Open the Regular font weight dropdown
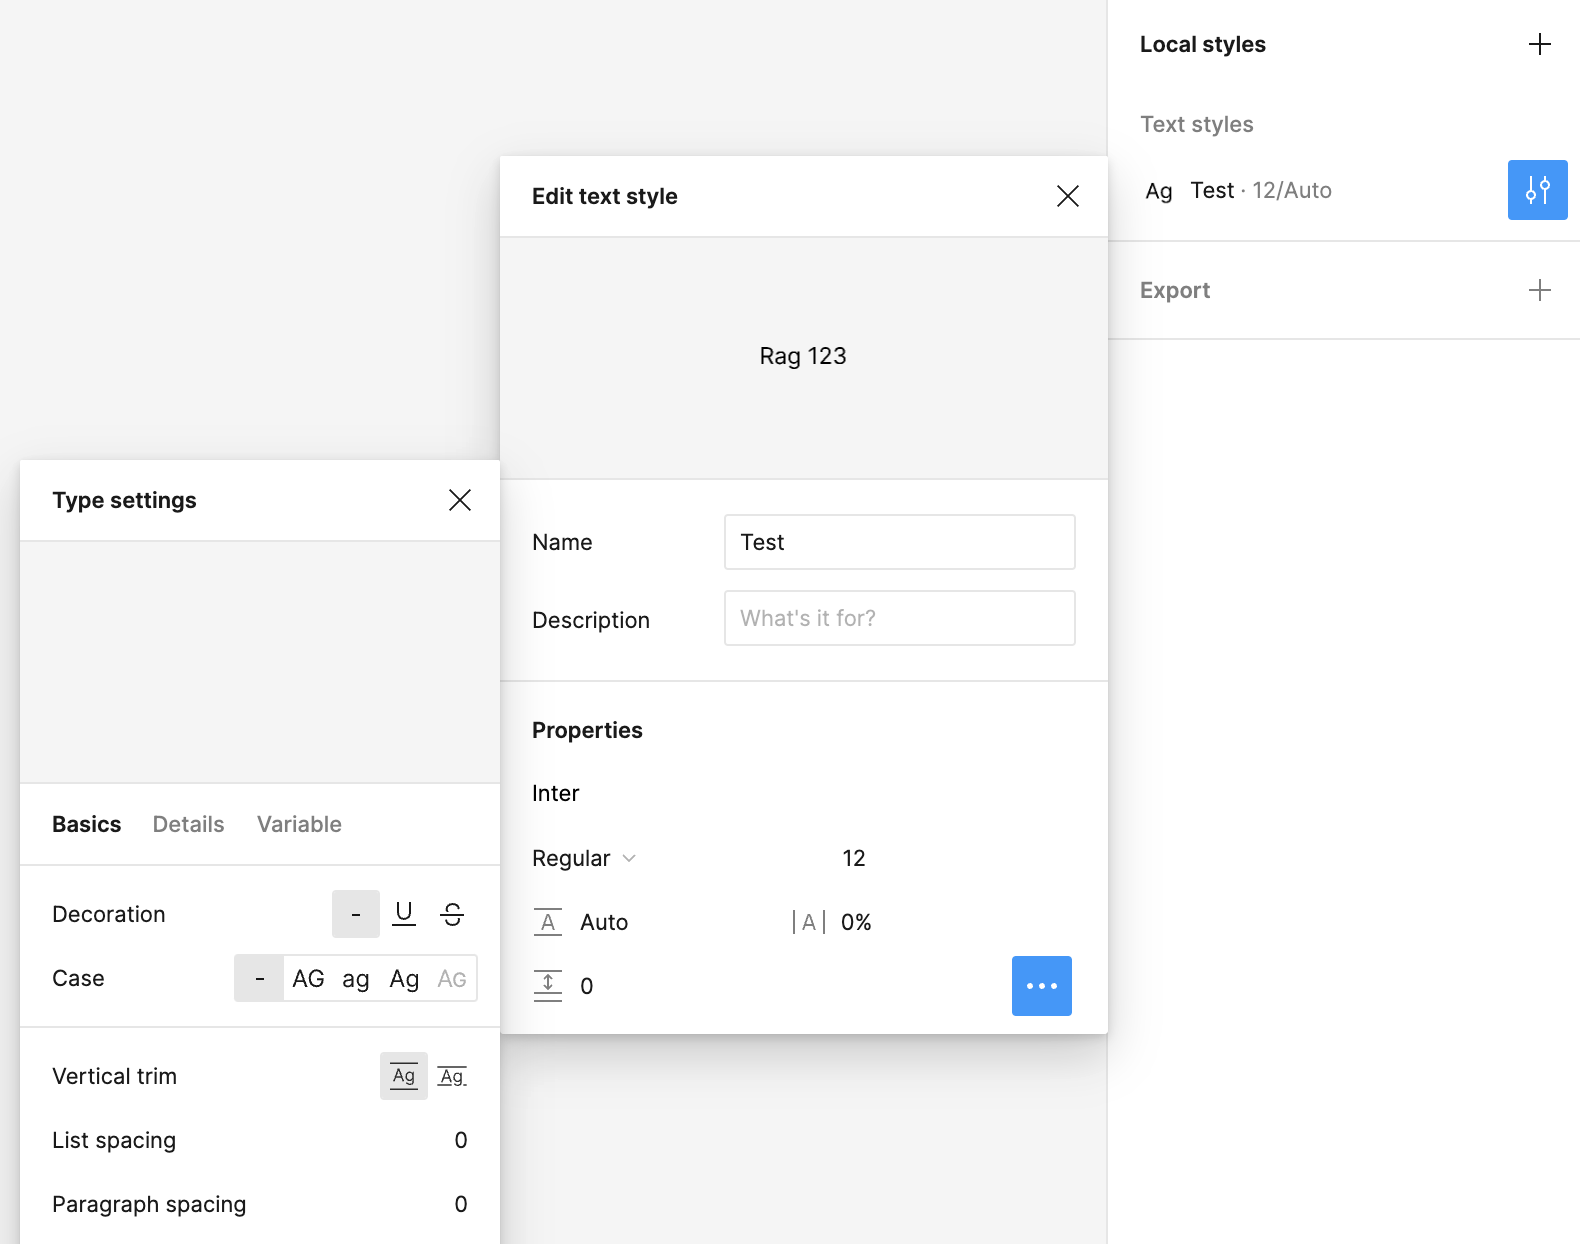 click(584, 858)
